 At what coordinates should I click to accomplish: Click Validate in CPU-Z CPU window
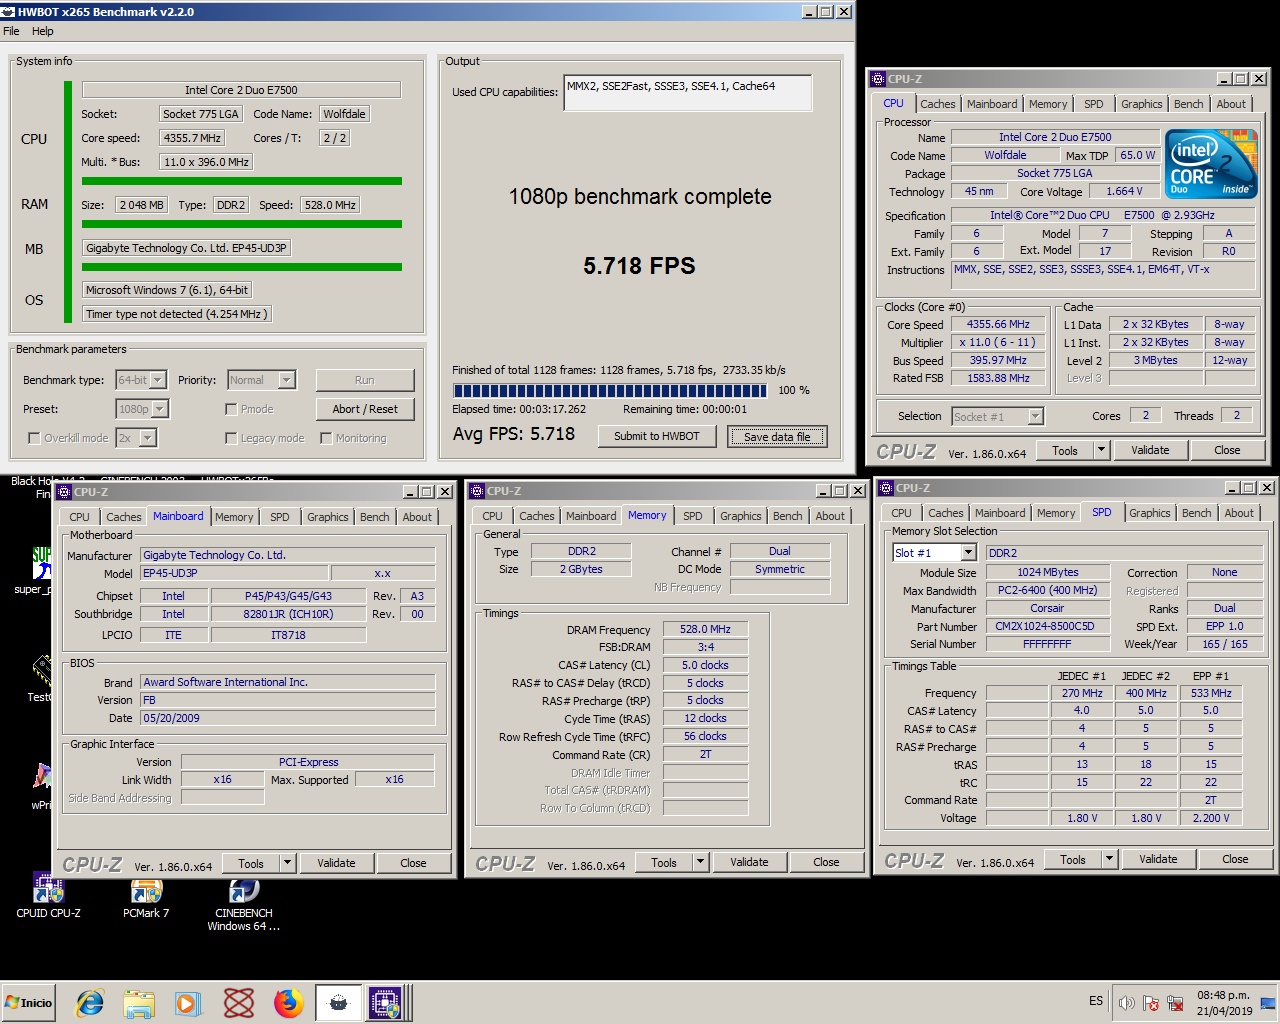pos(1150,450)
